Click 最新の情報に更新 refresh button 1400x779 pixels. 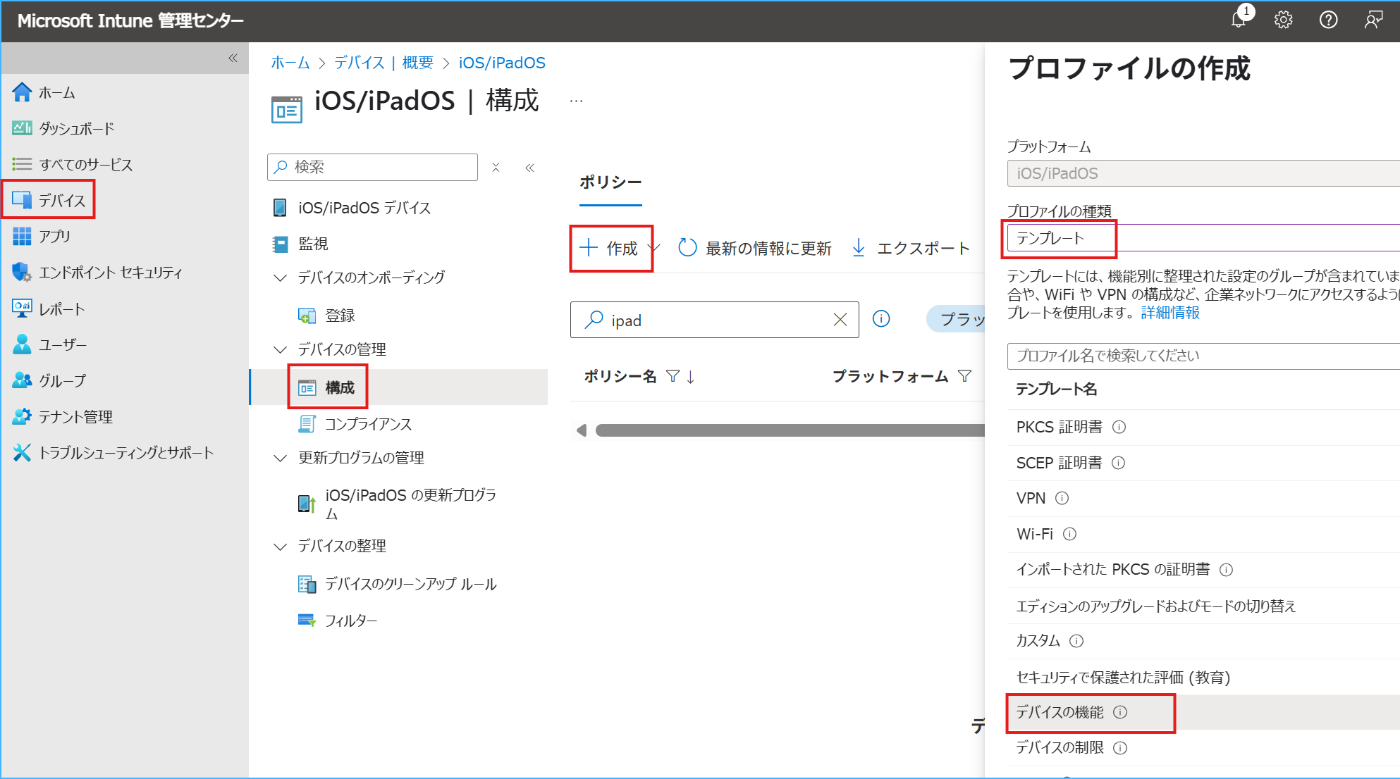click(x=755, y=248)
